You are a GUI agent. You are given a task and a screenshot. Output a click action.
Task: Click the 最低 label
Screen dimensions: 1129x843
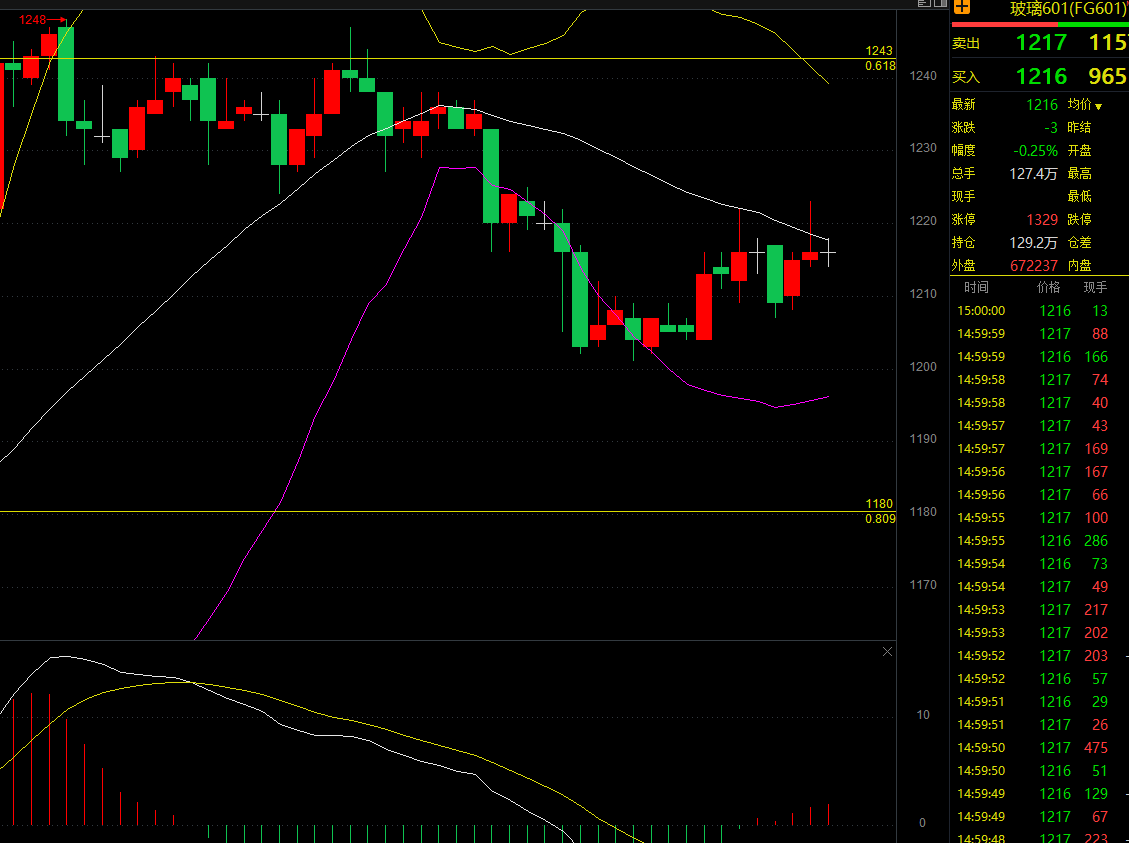pos(1079,197)
